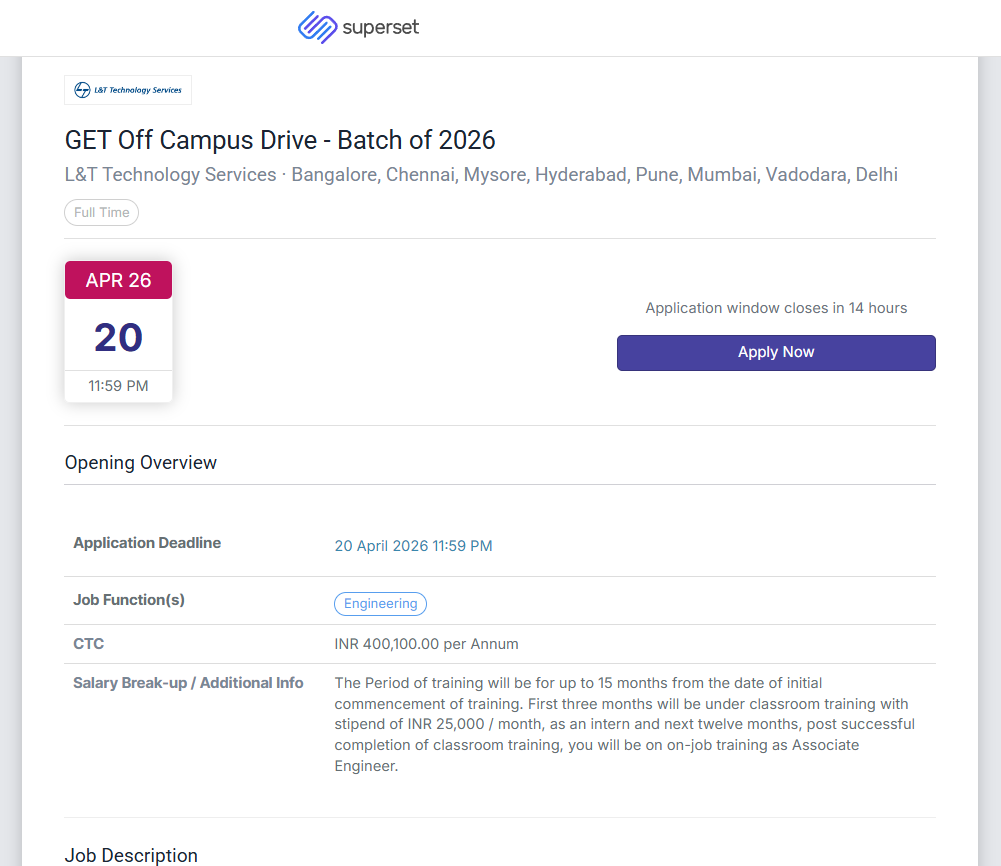Click the APR 26 calendar header

point(118,281)
